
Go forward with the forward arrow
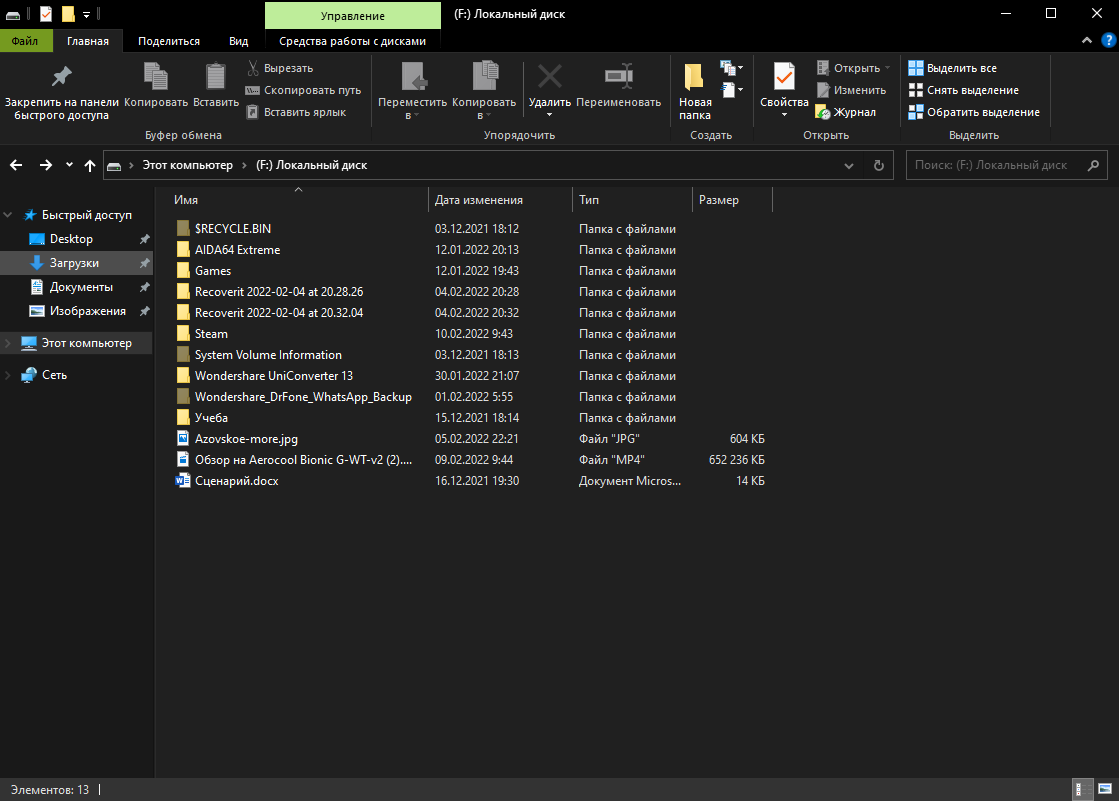click(x=46, y=166)
